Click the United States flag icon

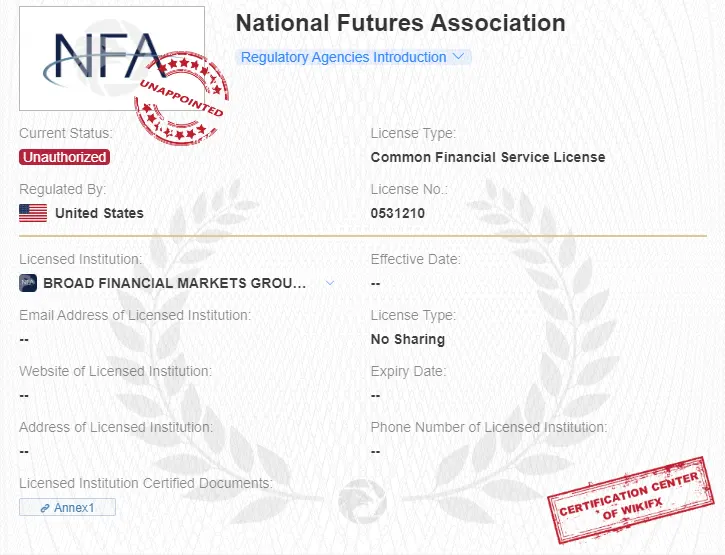[x=33, y=213]
